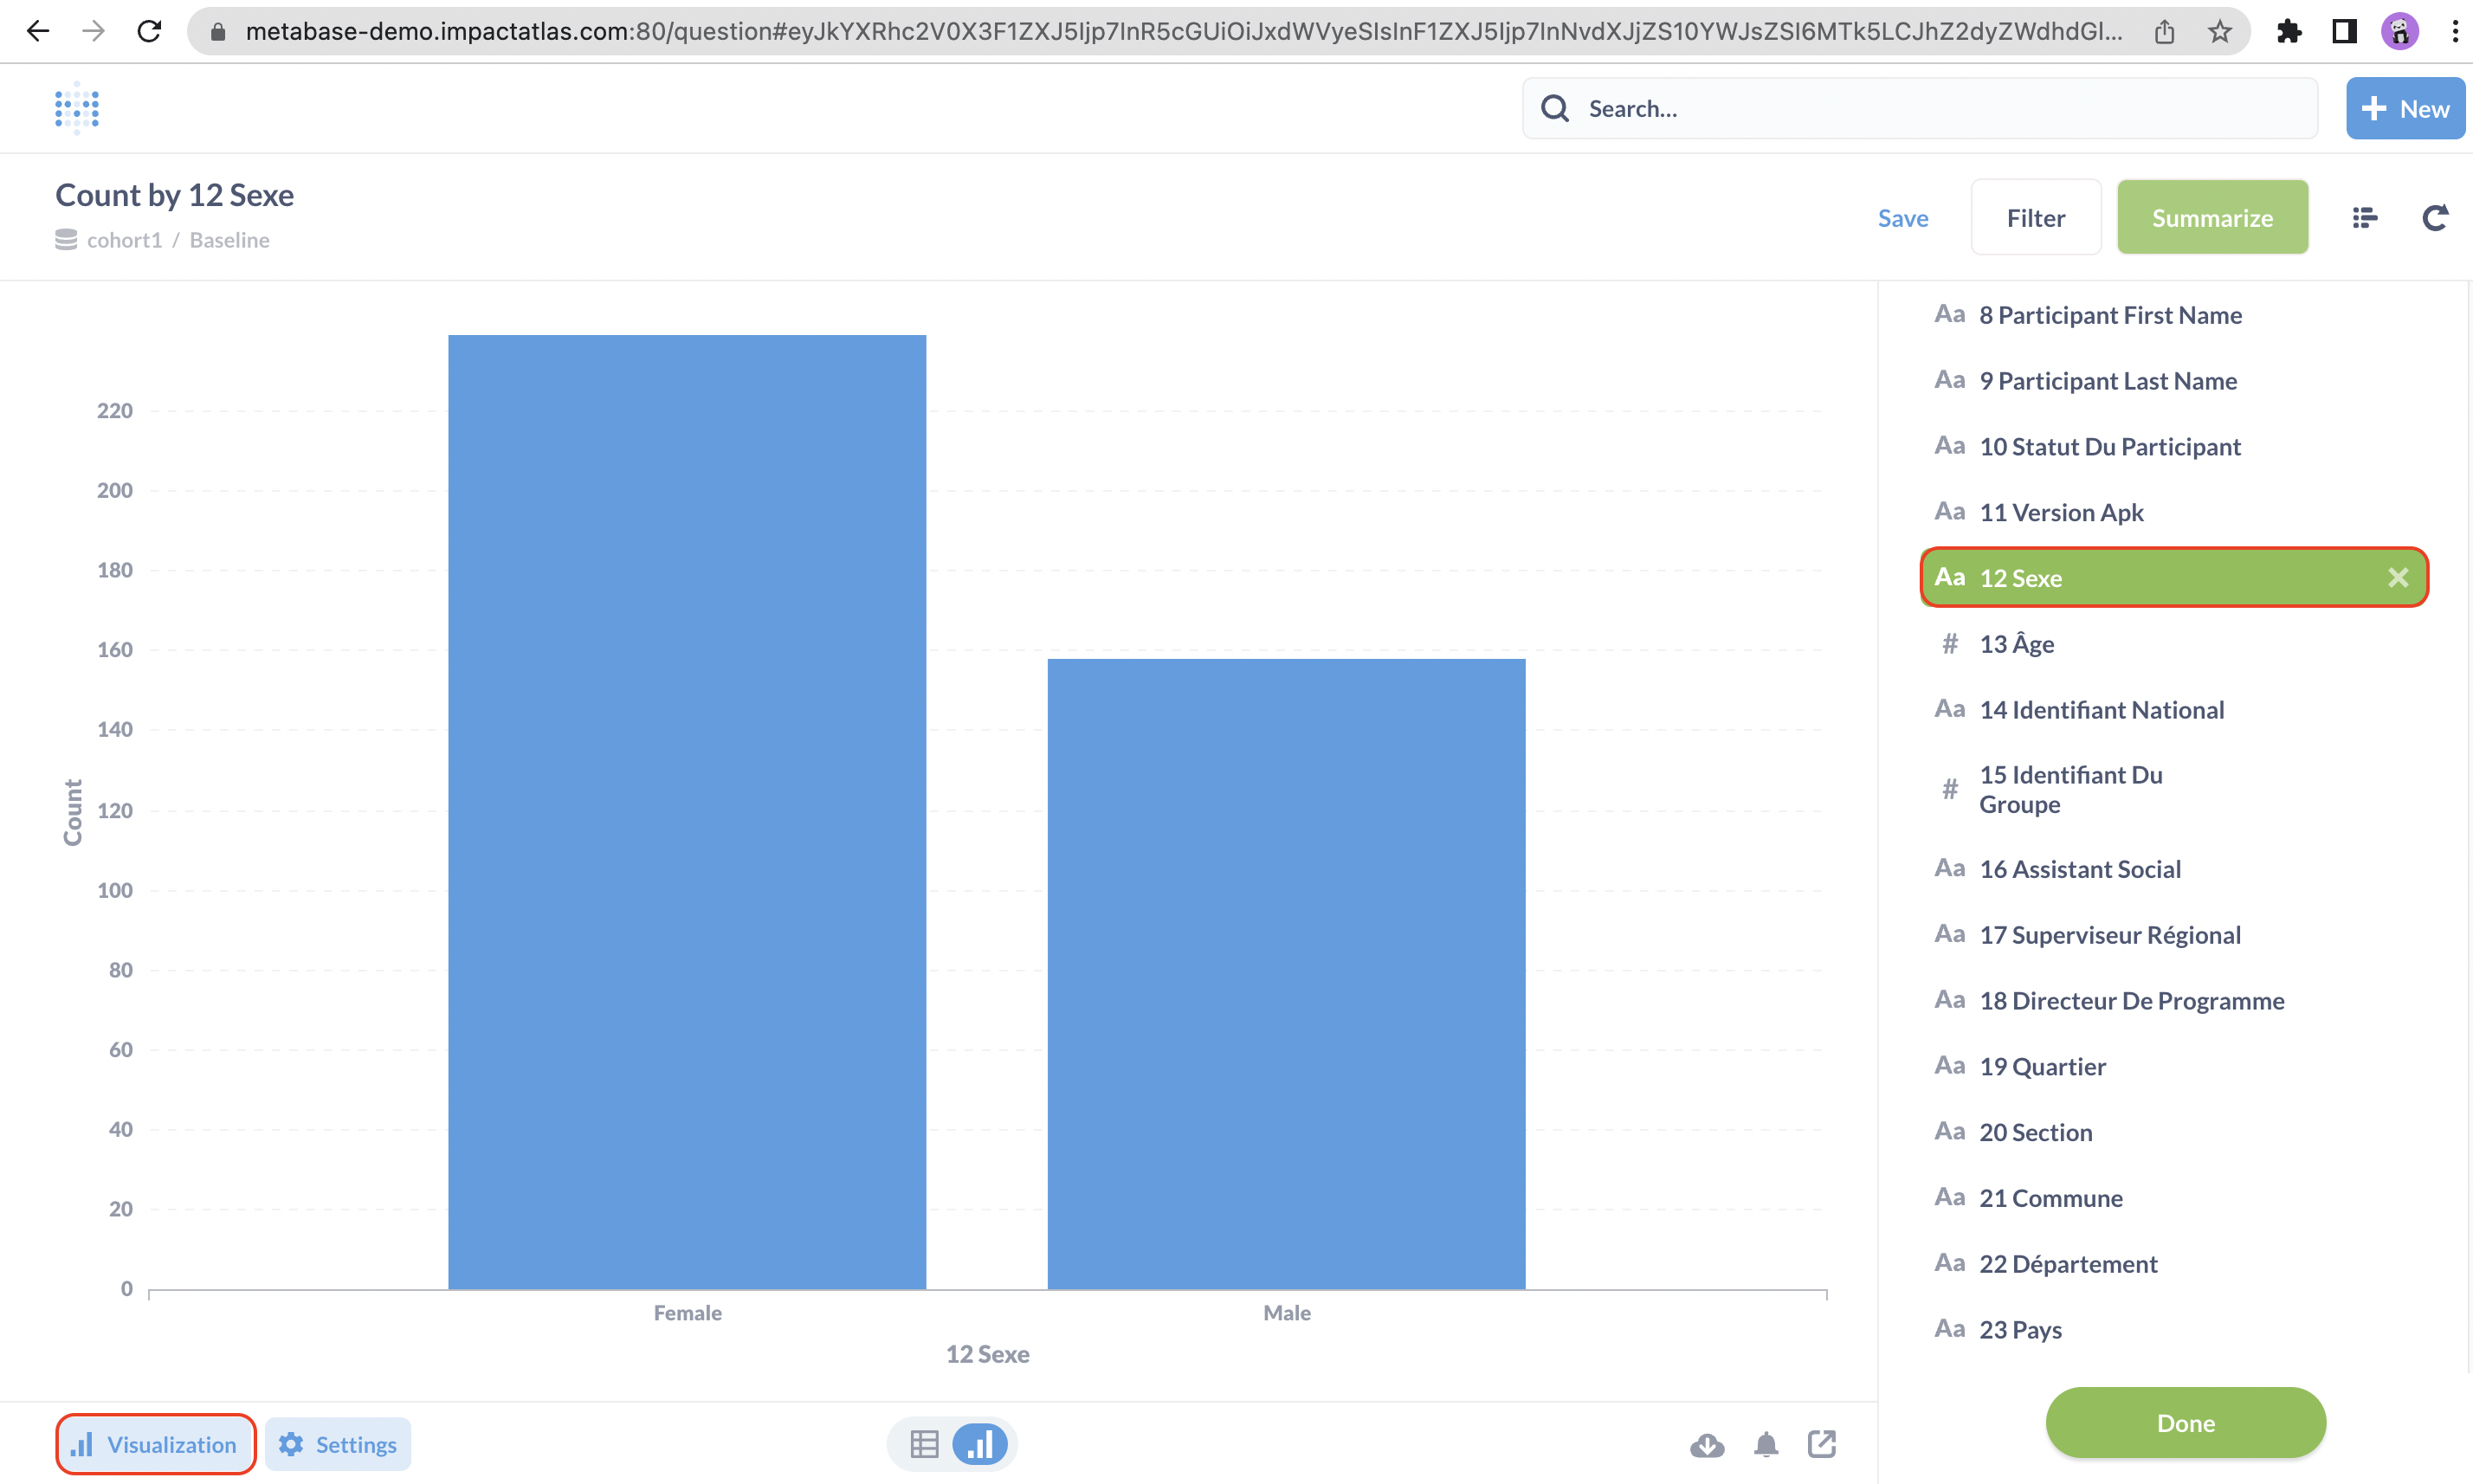Click the Save link
The image size is (2473, 1484).
pyautogui.click(x=1902, y=217)
